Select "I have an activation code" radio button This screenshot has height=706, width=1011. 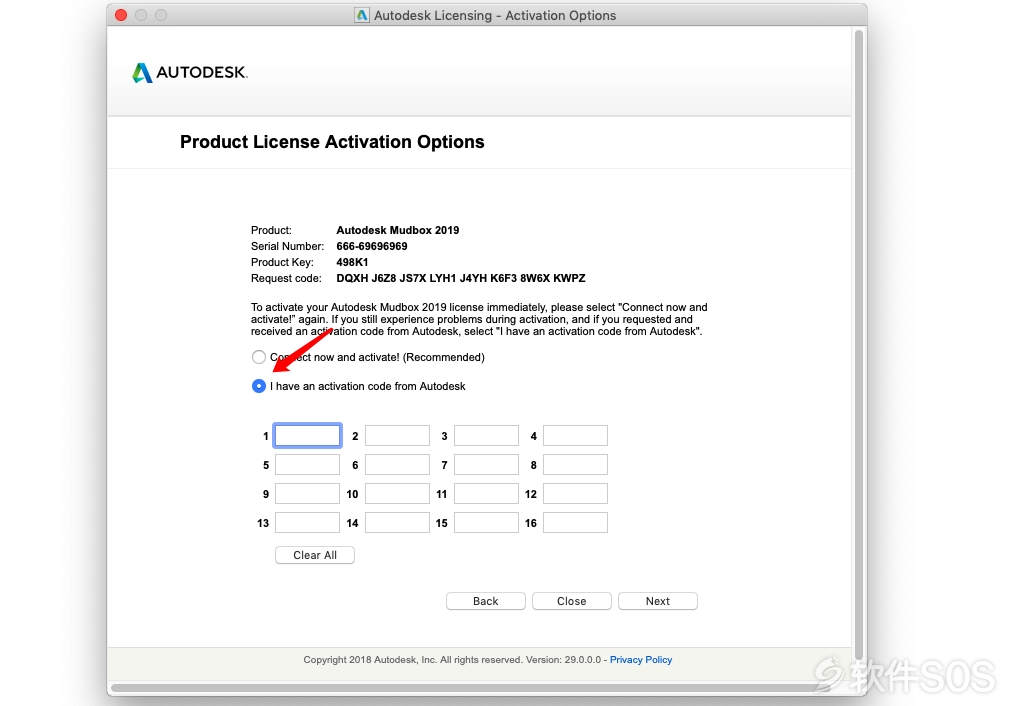[259, 386]
